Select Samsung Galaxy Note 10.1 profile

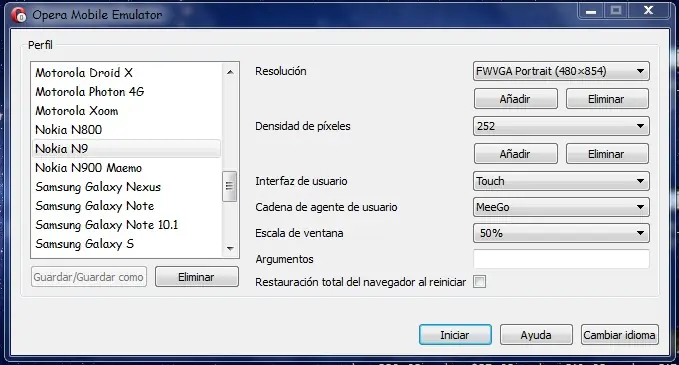point(126,225)
